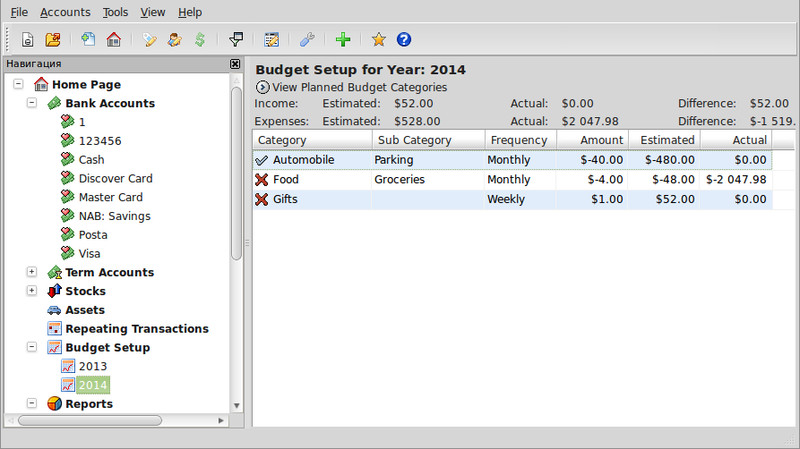Select the 2013 budget year

(92, 366)
